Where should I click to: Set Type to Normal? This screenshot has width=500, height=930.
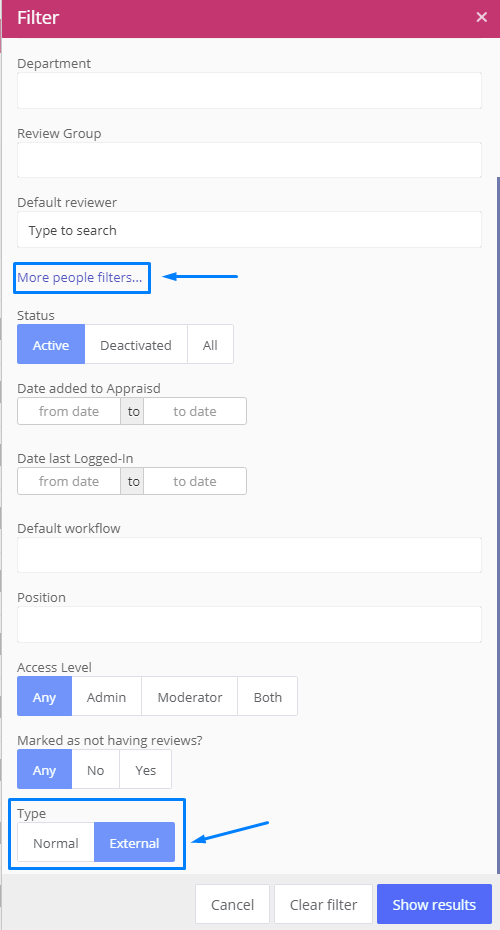(x=56, y=842)
